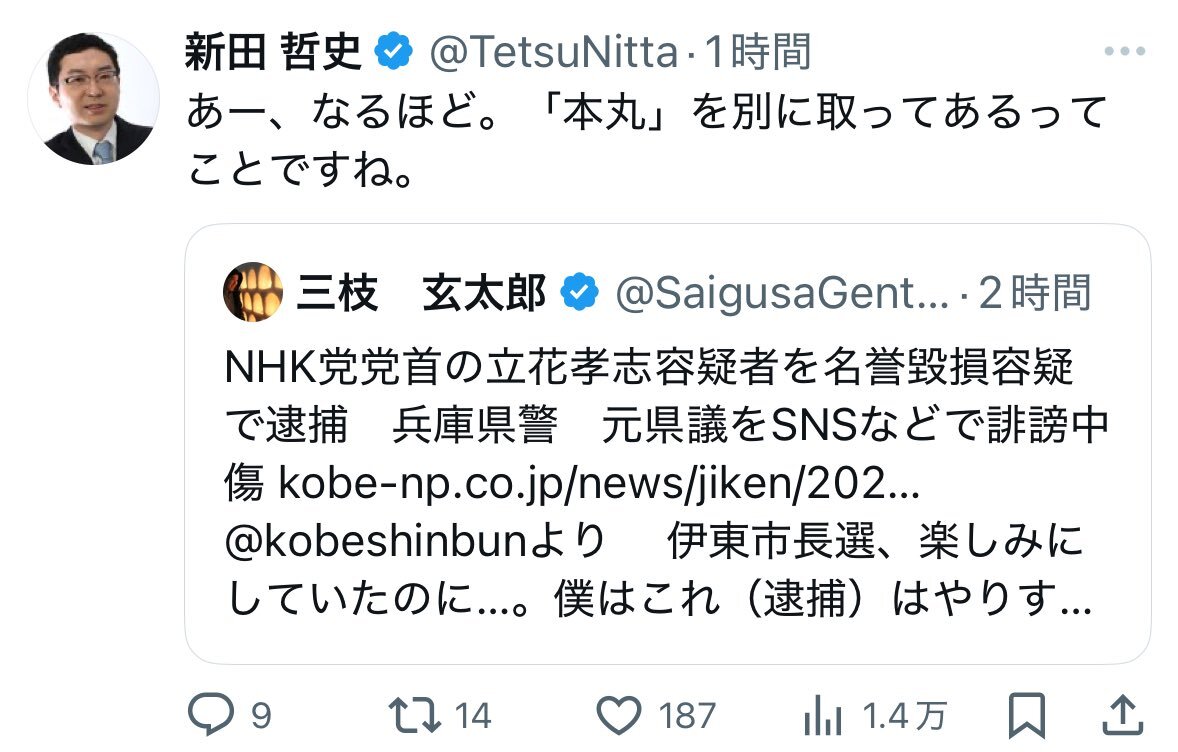1178x752 pixels.
Task: Click the 2時間 quoted tweet timestamp
Action: pyautogui.click(x=1034, y=294)
